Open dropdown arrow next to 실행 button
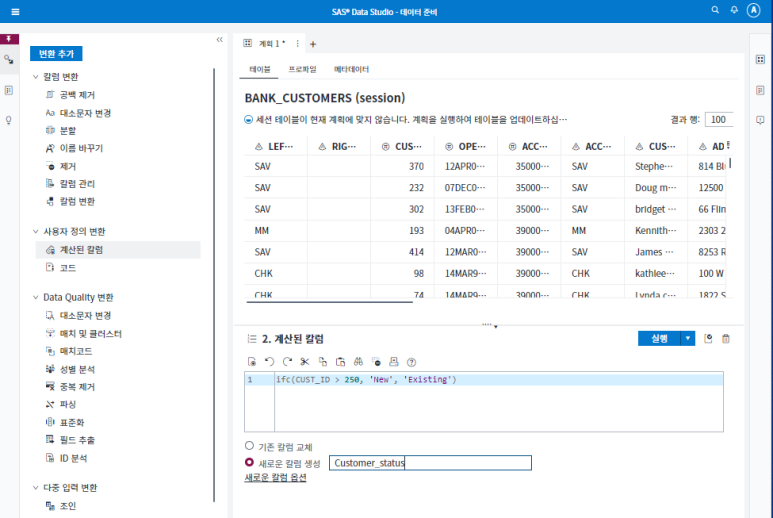Image resolution: width=773 pixels, height=518 pixels. point(687,339)
